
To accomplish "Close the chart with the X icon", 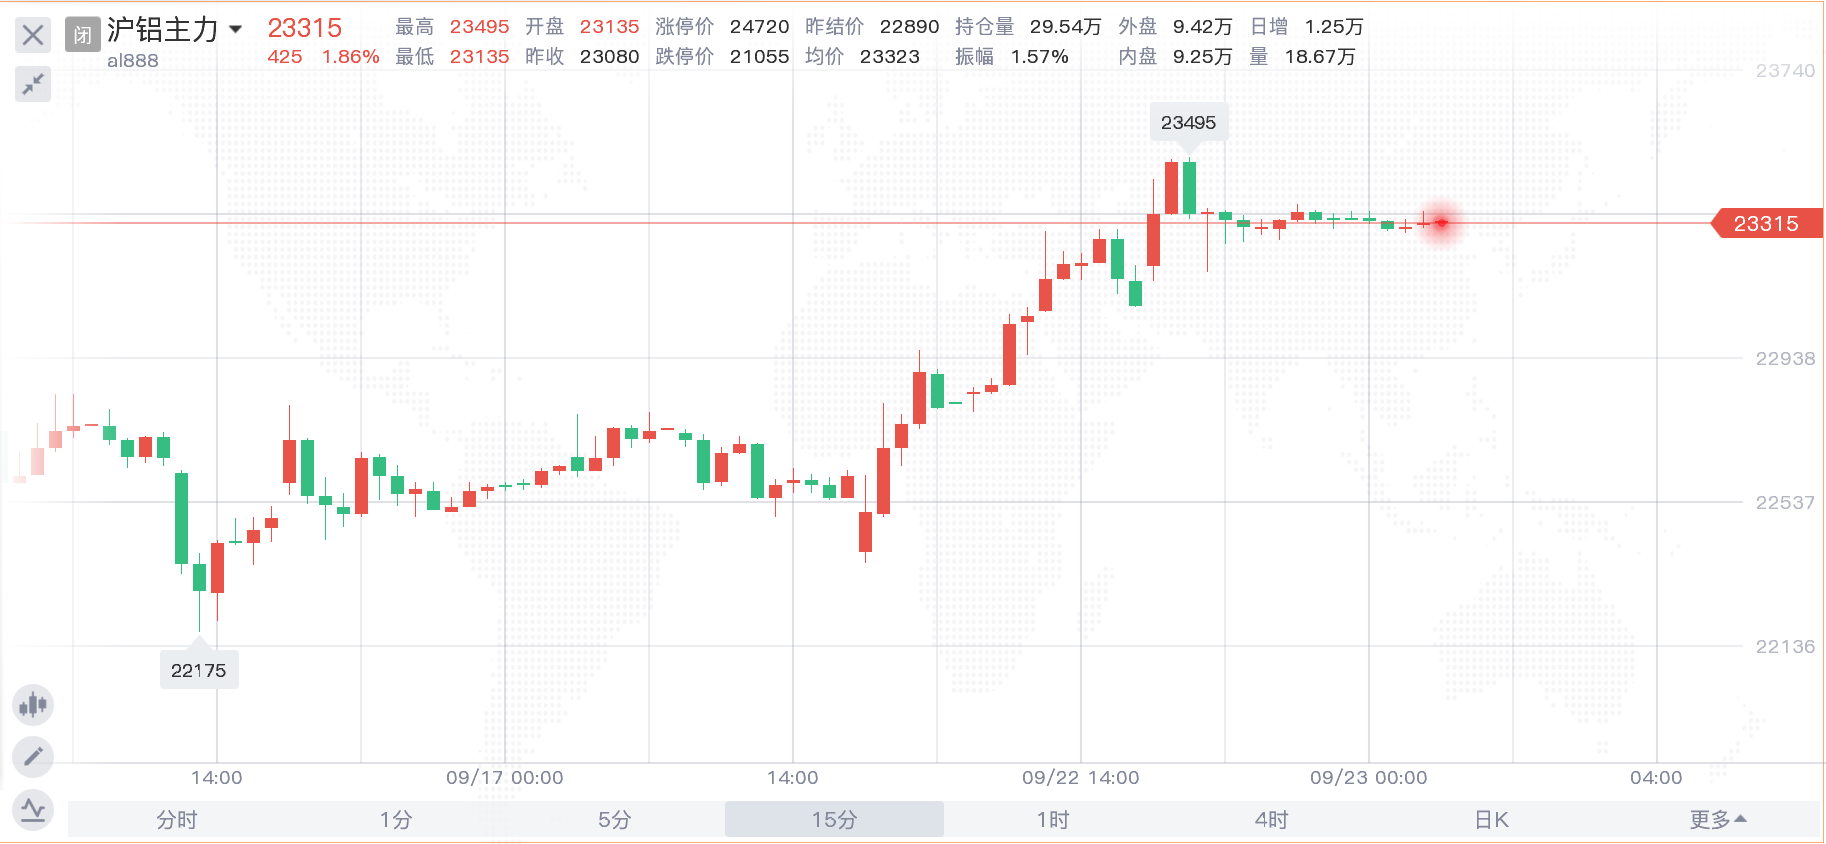I will pos(33,35).
